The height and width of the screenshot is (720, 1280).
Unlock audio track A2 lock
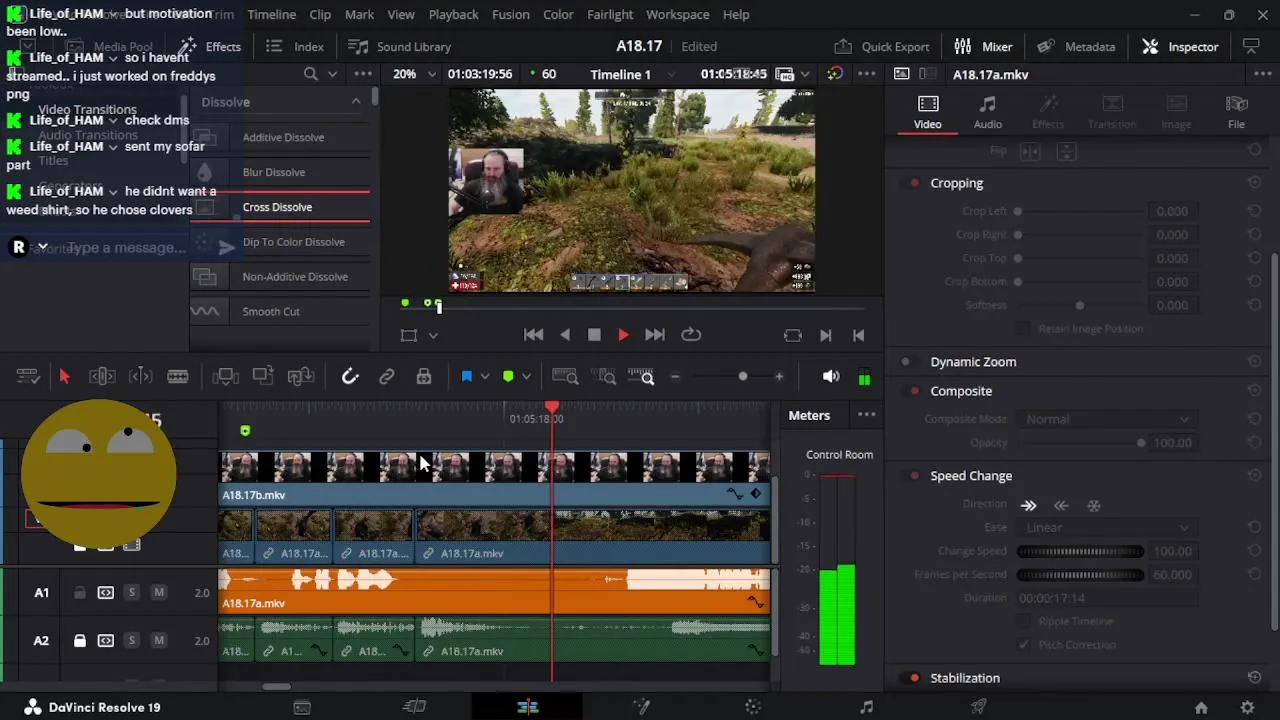(80, 641)
